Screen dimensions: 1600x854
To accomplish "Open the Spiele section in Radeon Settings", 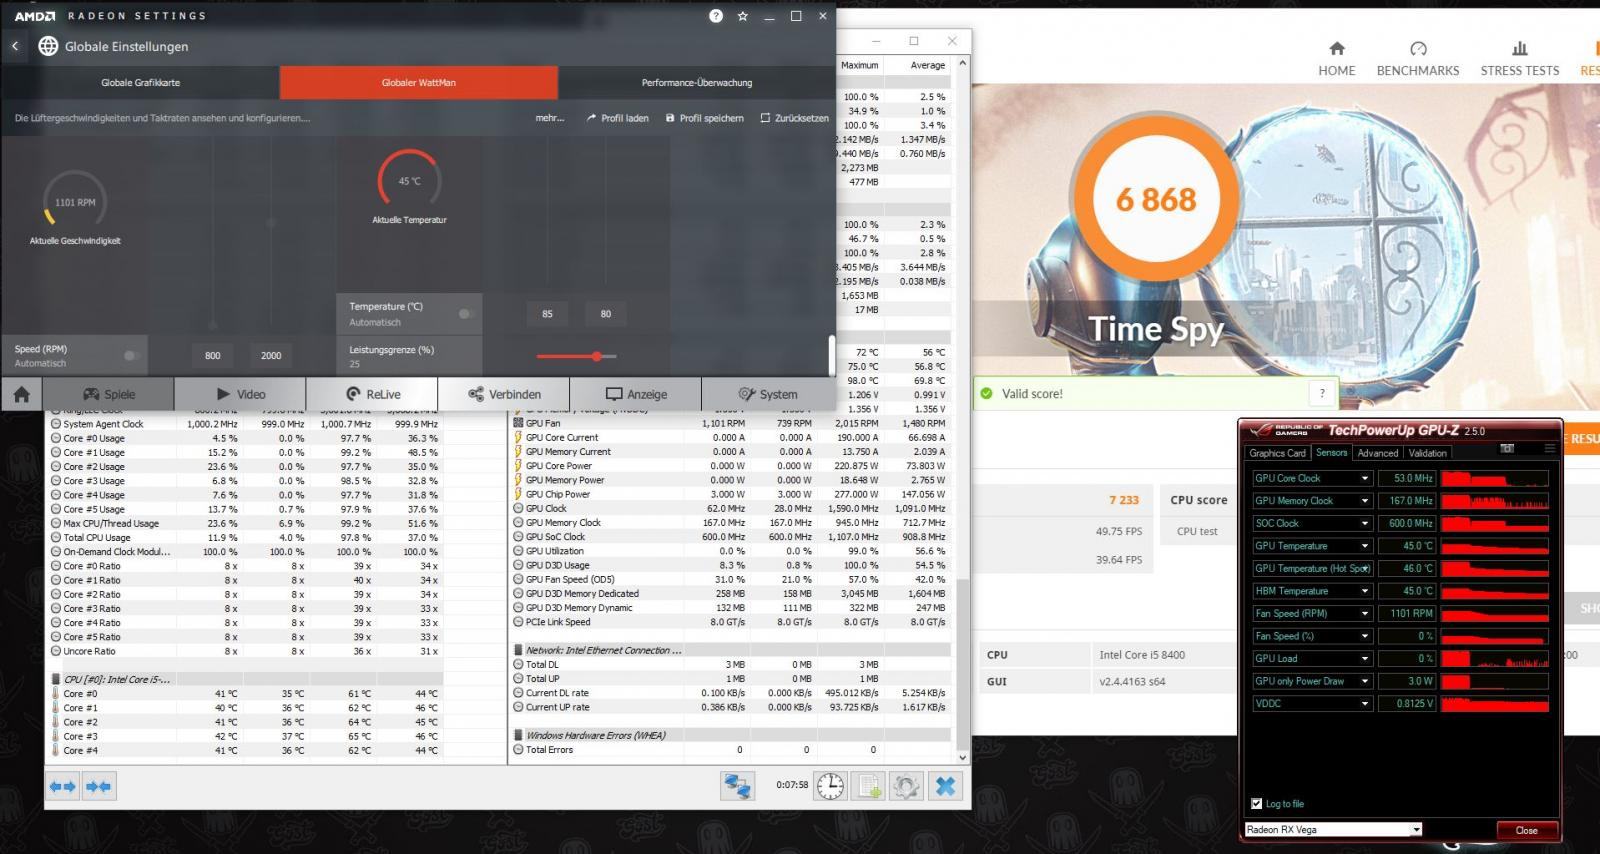I will [x=109, y=394].
